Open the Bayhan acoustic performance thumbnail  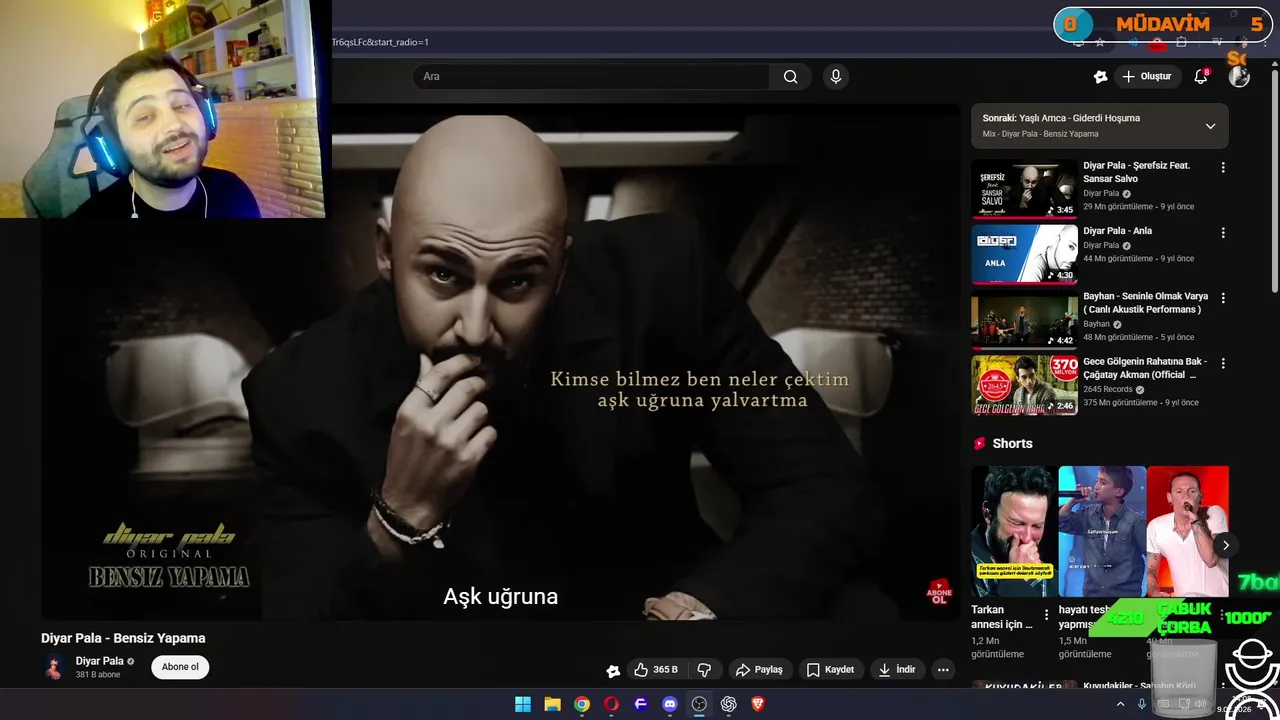[x=1024, y=320]
